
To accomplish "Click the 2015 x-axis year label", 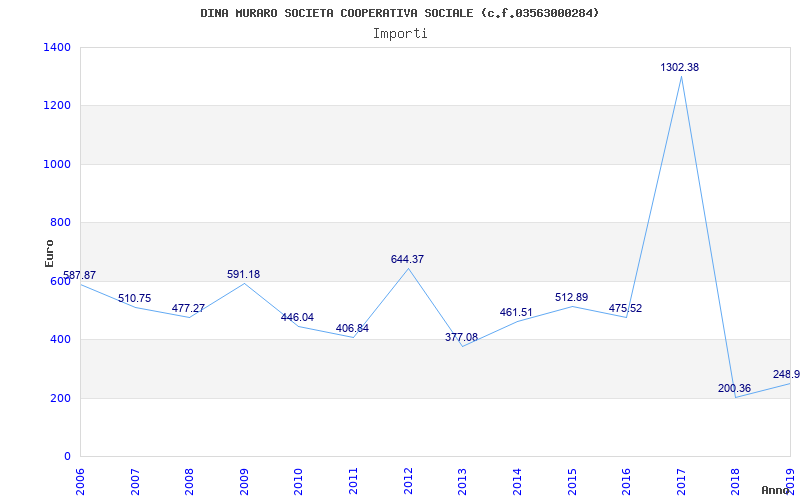I will click(x=571, y=481).
